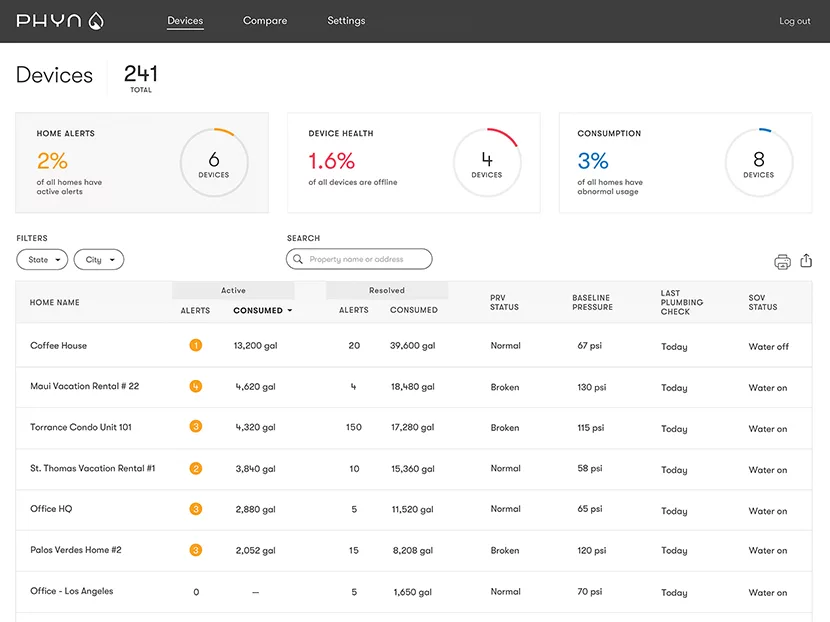Click Maui Vacation Rental alert badge
Image resolution: width=830 pixels, height=622 pixels.
195,386
